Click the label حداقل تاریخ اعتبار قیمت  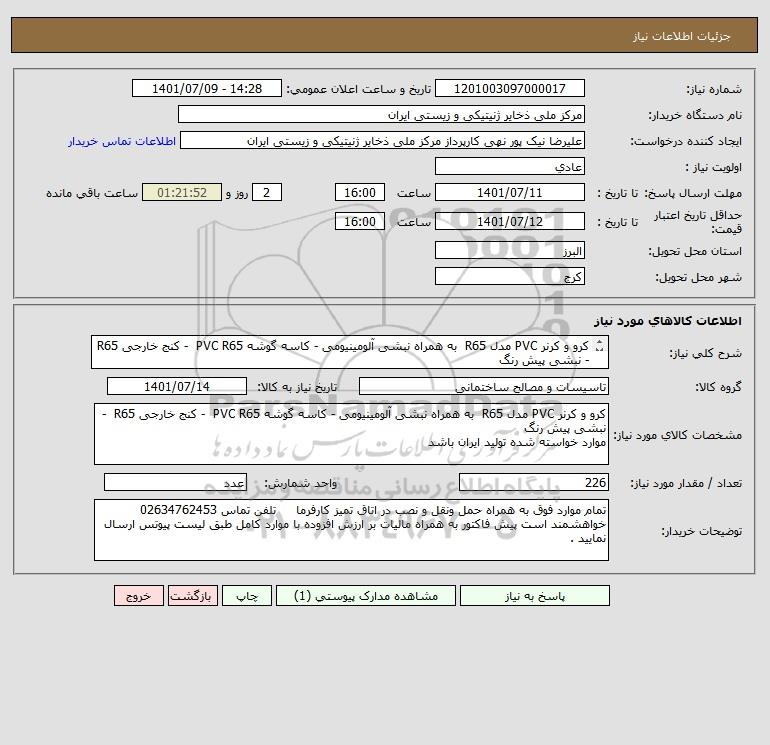(x=697, y=222)
